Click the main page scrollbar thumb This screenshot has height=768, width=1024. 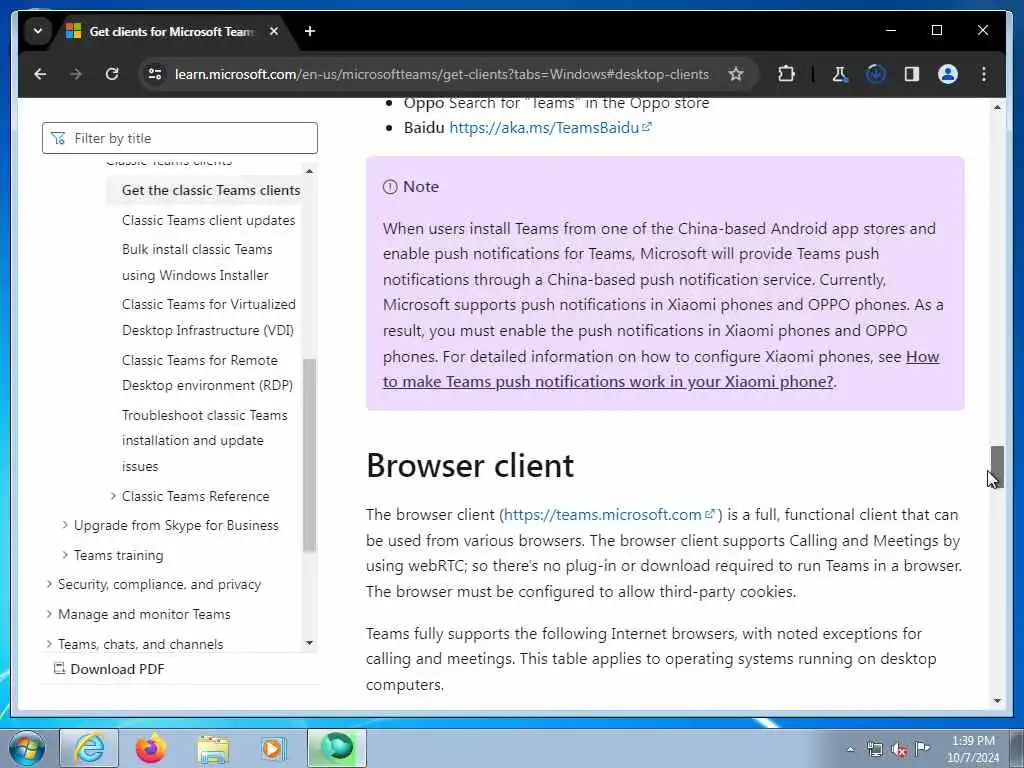[x=997, y=467]
